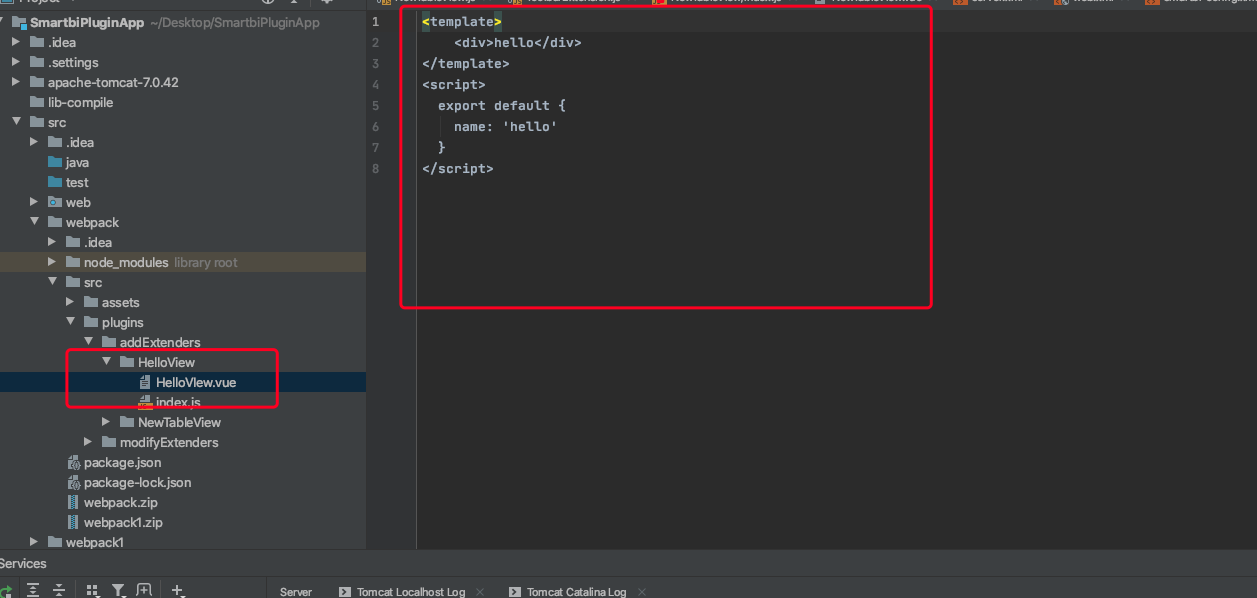Select the index.js file in tree
This screenshot has width=1257, height=598.
(x=178, y=402)
